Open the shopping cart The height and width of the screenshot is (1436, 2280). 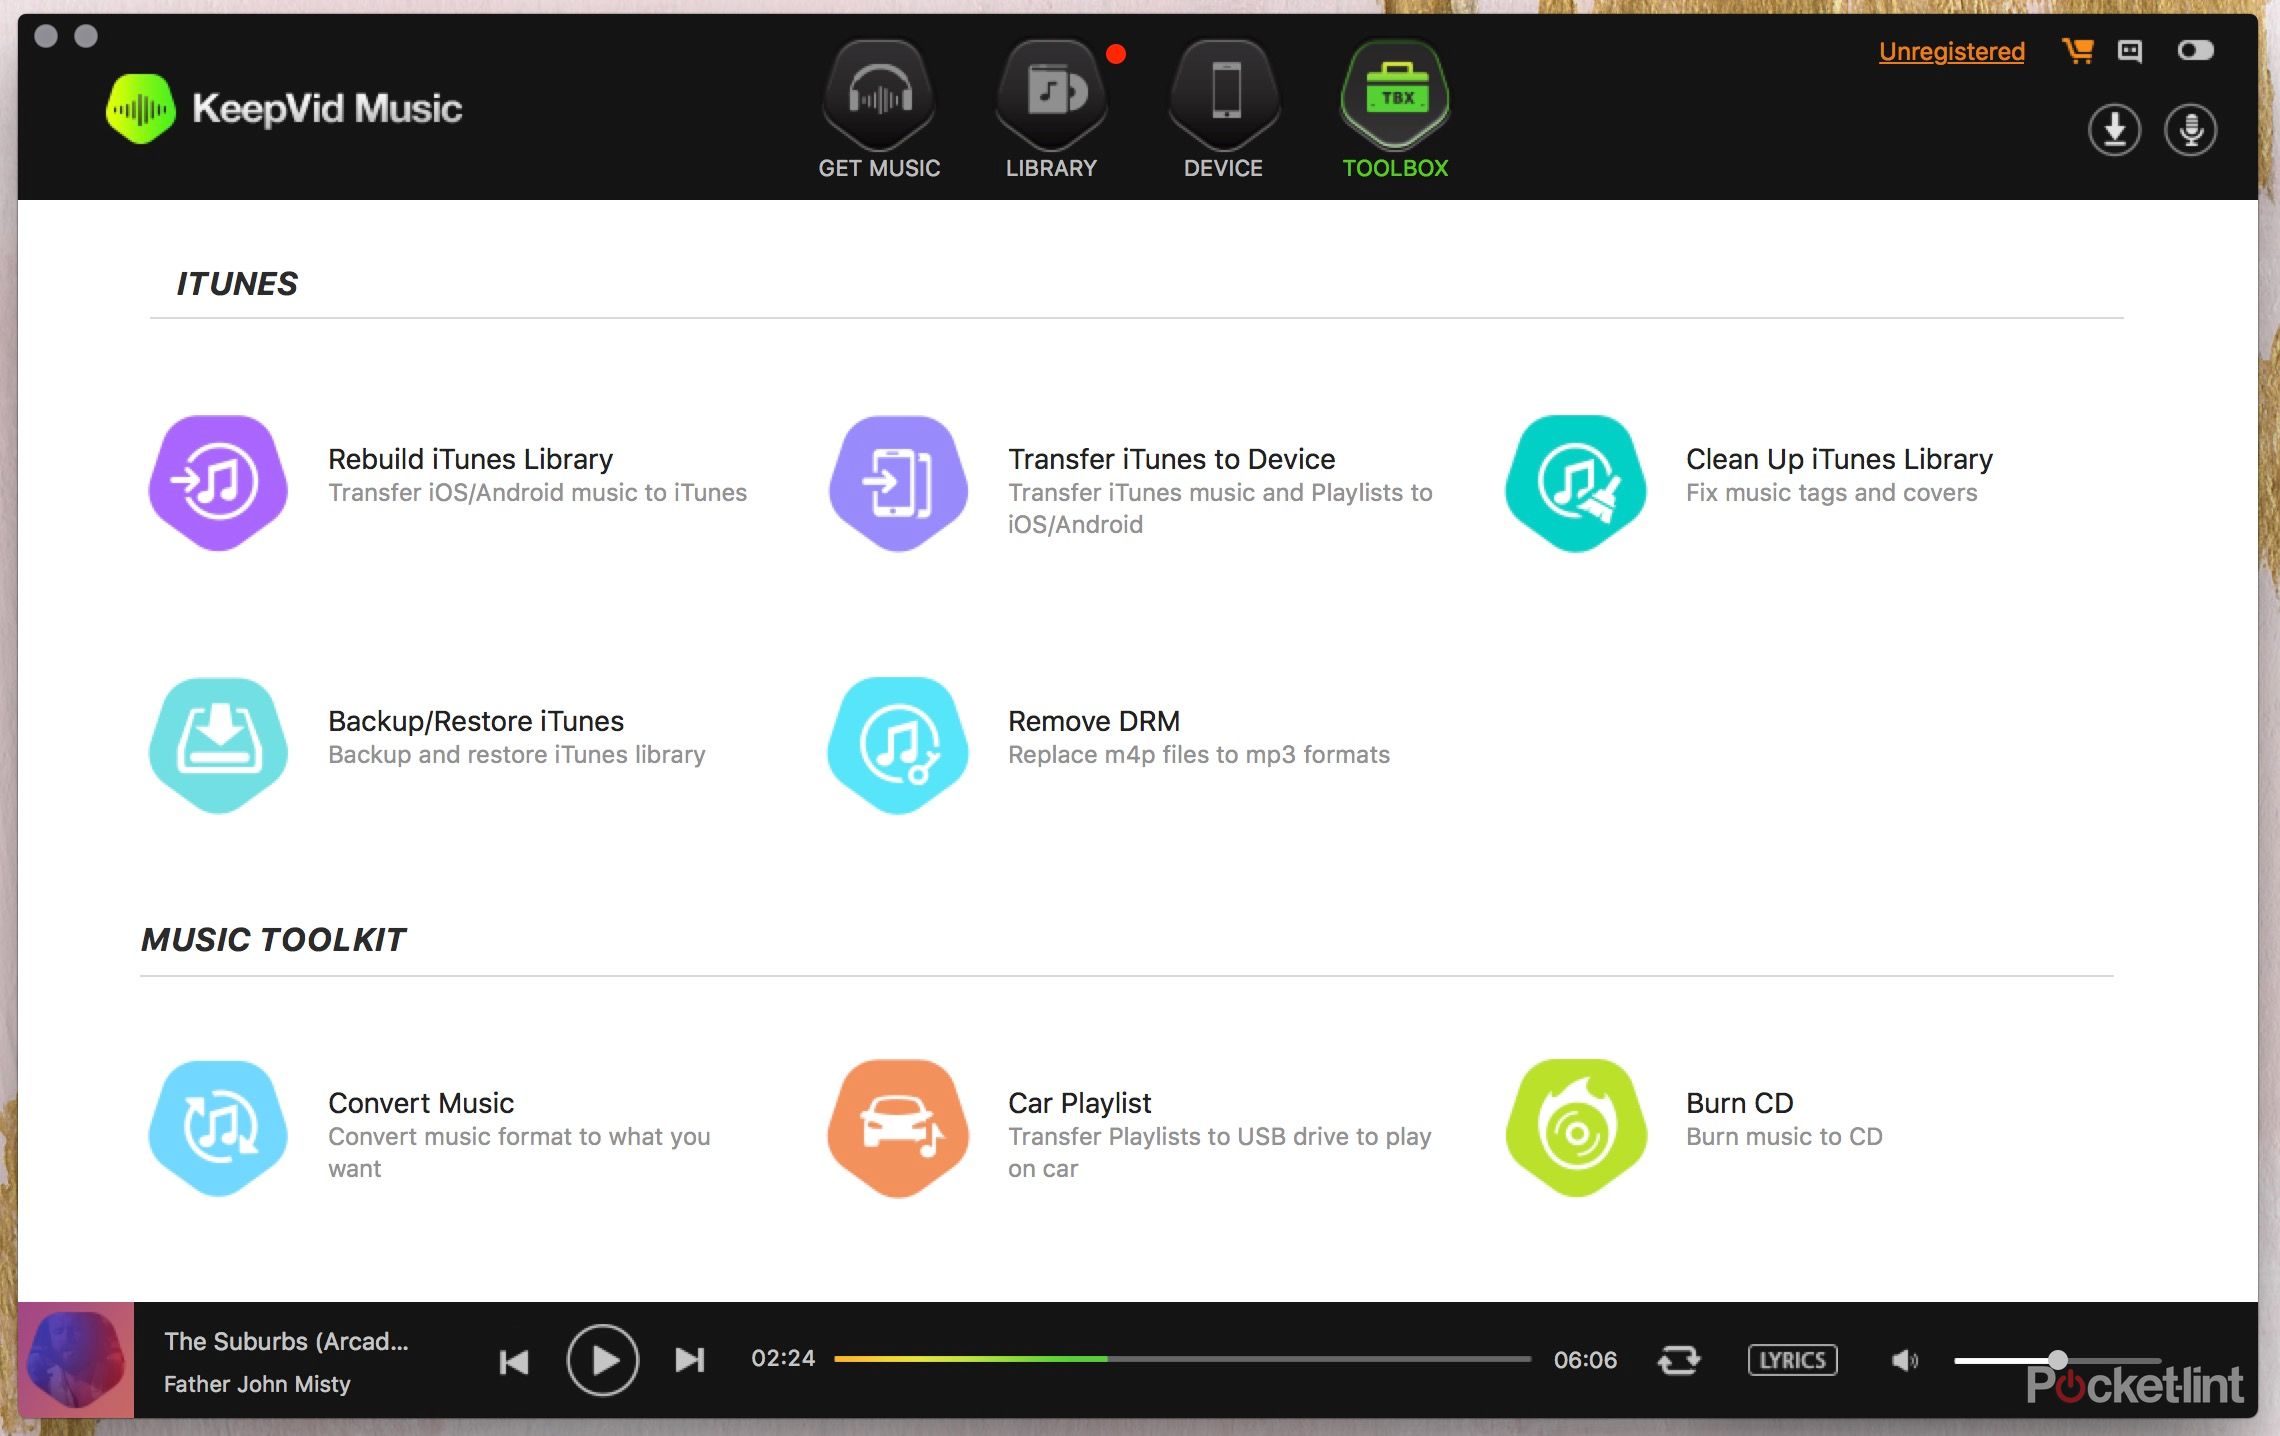click(2079, 51)
